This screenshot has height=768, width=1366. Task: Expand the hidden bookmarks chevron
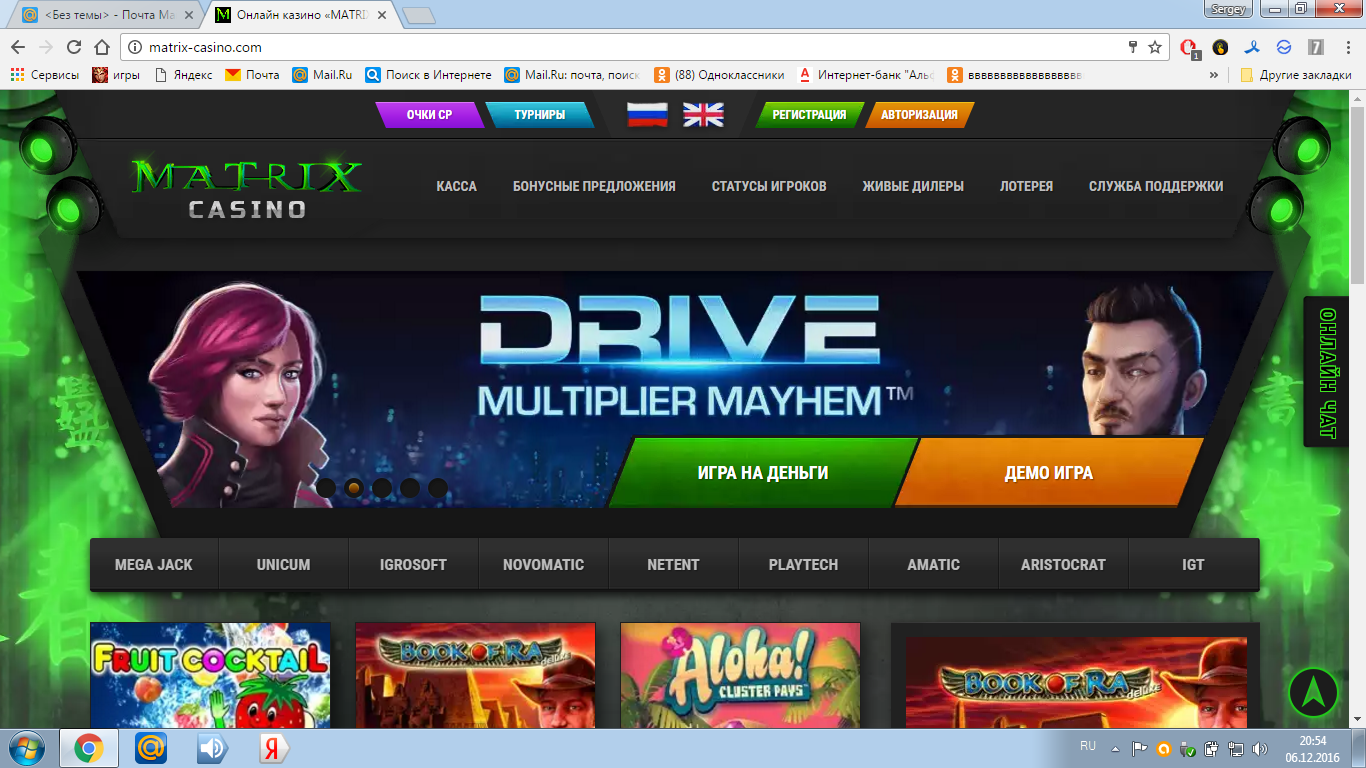(1214, 75)
